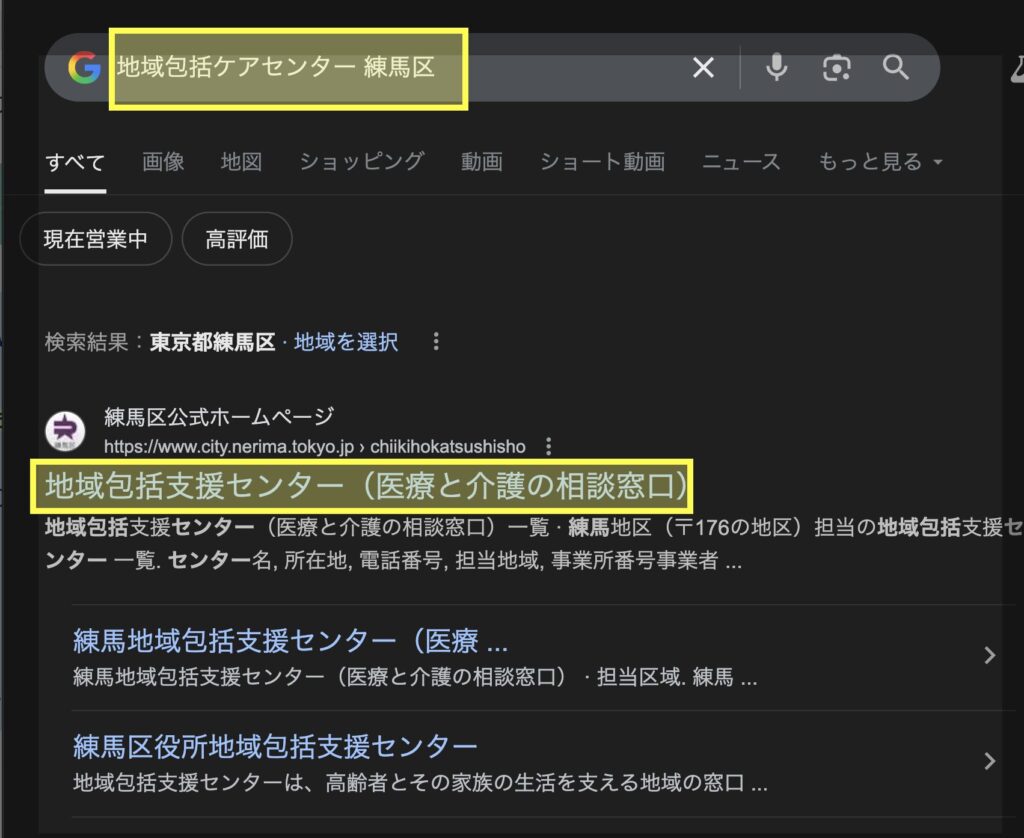This screenshot has width=1024, height=838.
Task: Switch to the 画像 tab
Action: point(163,161)
